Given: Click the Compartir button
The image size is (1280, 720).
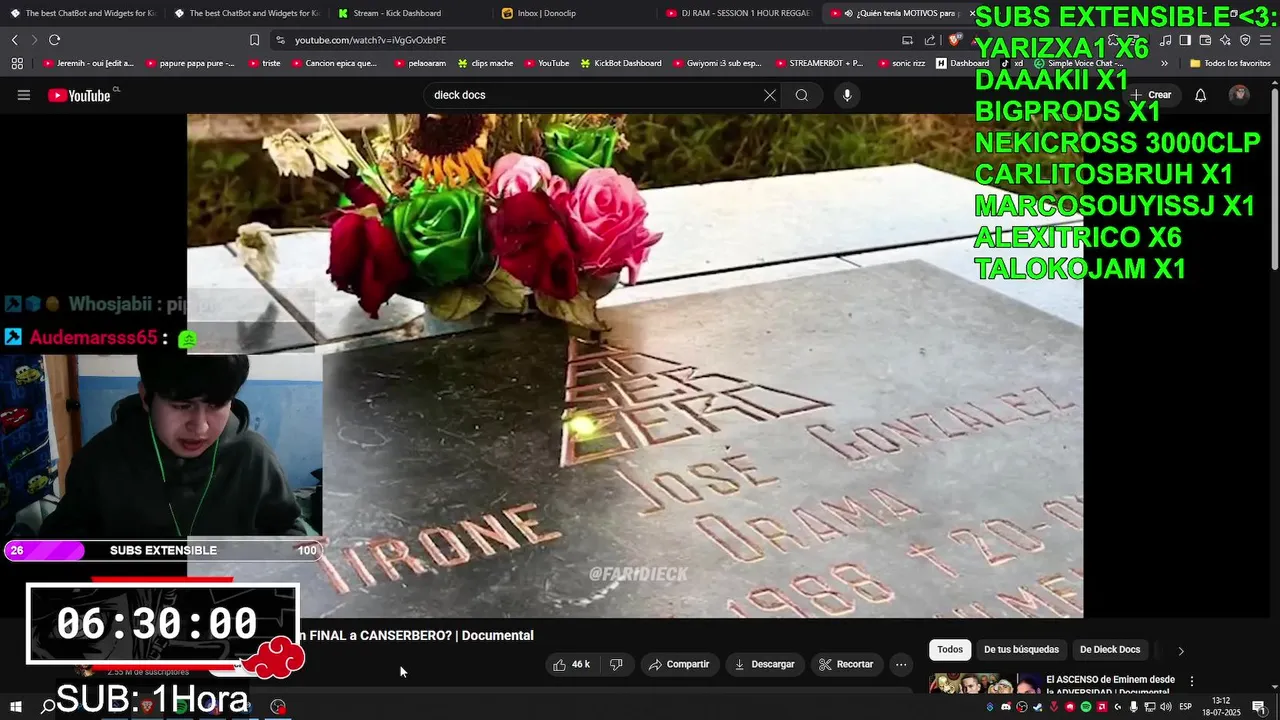Looking at the screenshot, I should (x=678, y=664).
